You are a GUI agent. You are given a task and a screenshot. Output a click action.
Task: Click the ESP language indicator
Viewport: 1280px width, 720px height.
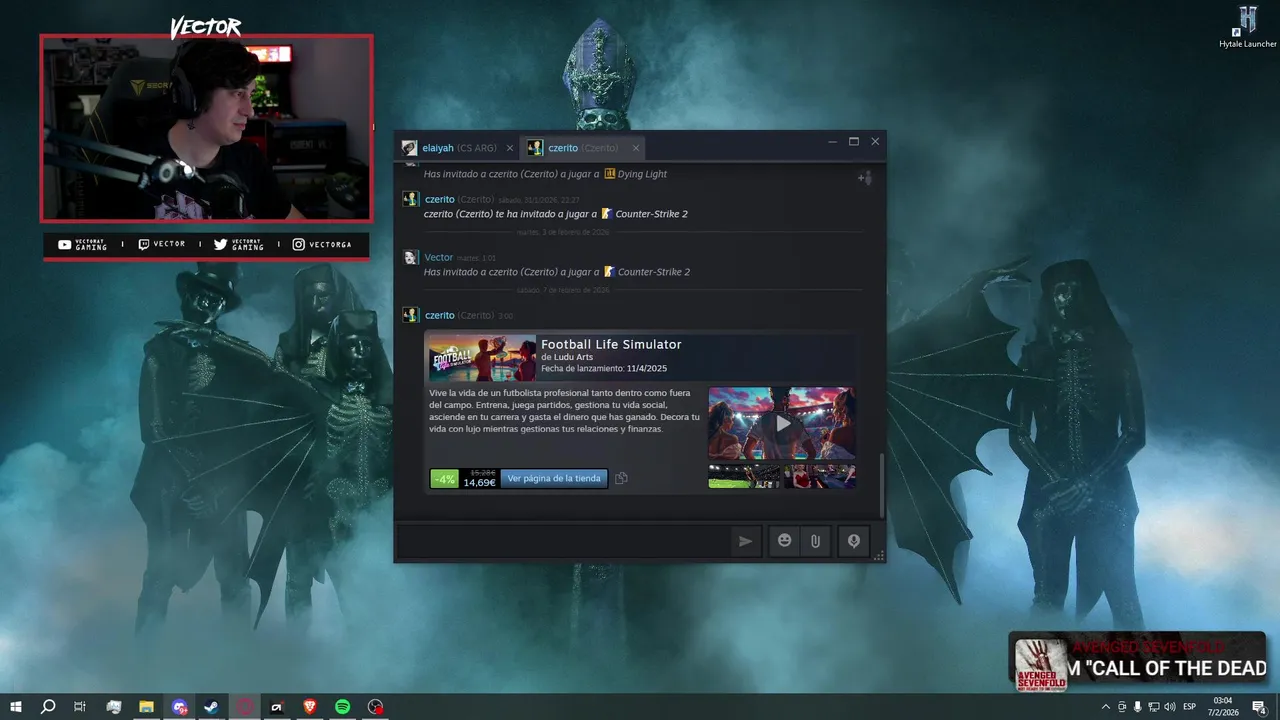coord(1190,707)
